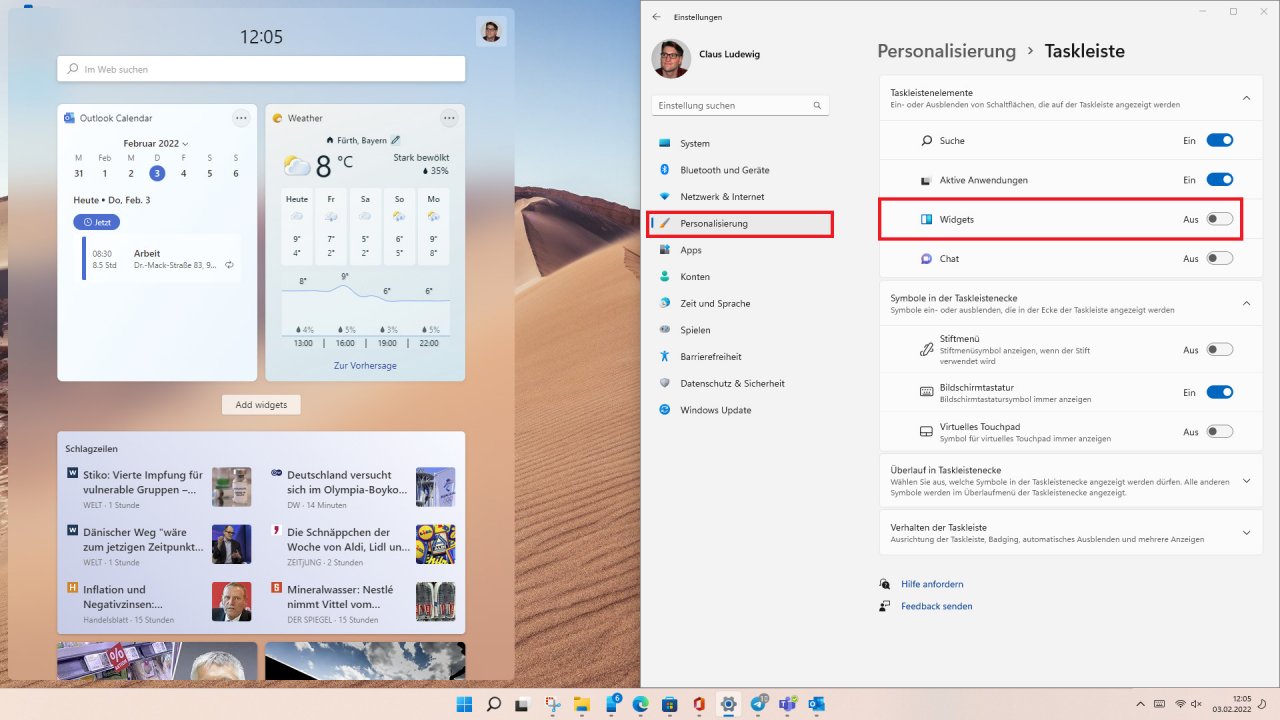Open Your Phone app from taskbar
The height and width of the screenshot is (720, 1280).
[x=611, y=704]
